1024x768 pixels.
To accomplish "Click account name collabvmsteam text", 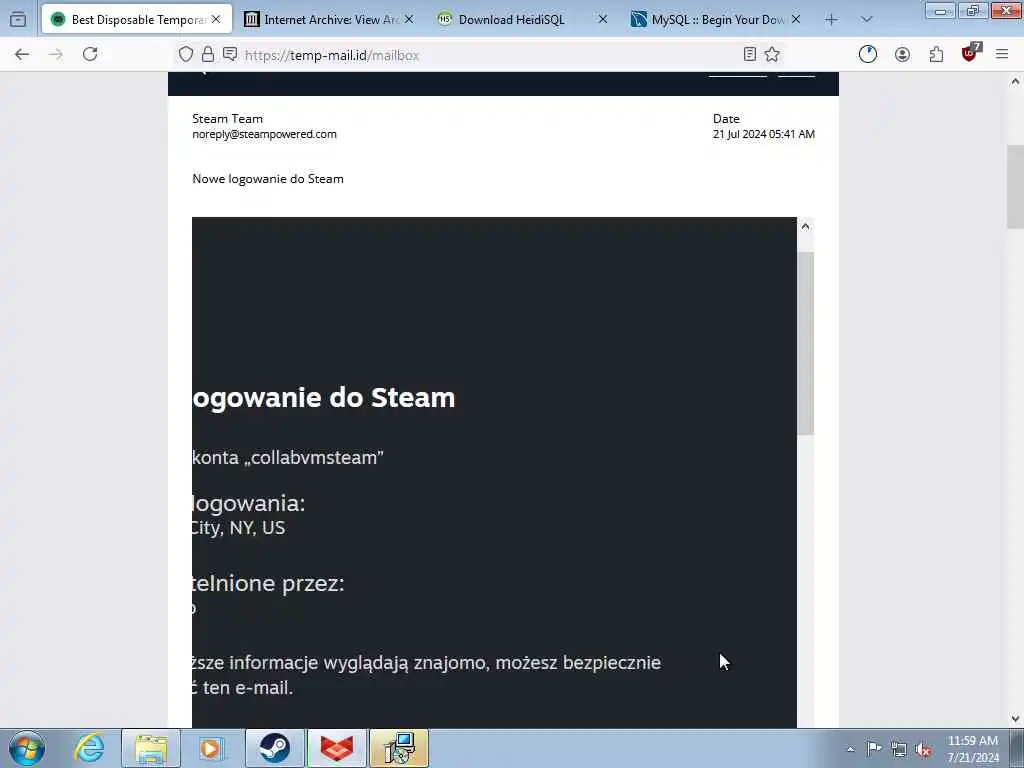I will click(313, 457).
